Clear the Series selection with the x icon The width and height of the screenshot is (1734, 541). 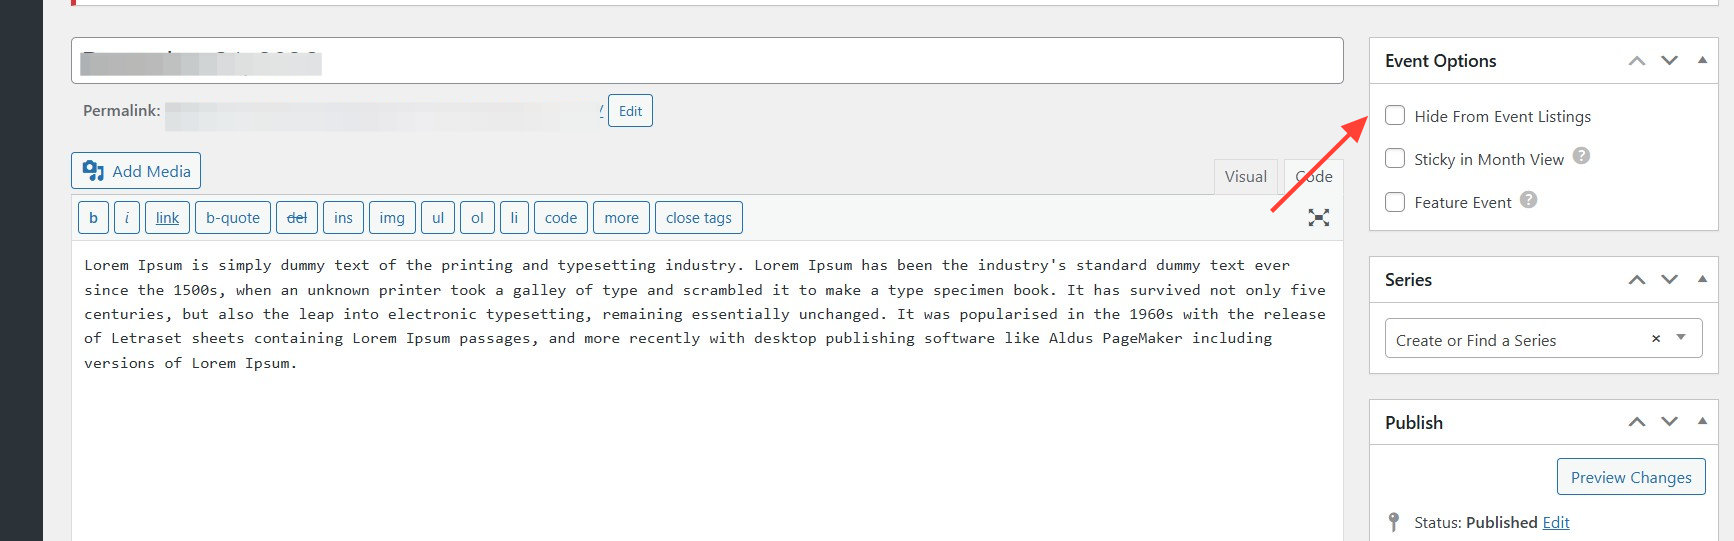[1656, 339]
